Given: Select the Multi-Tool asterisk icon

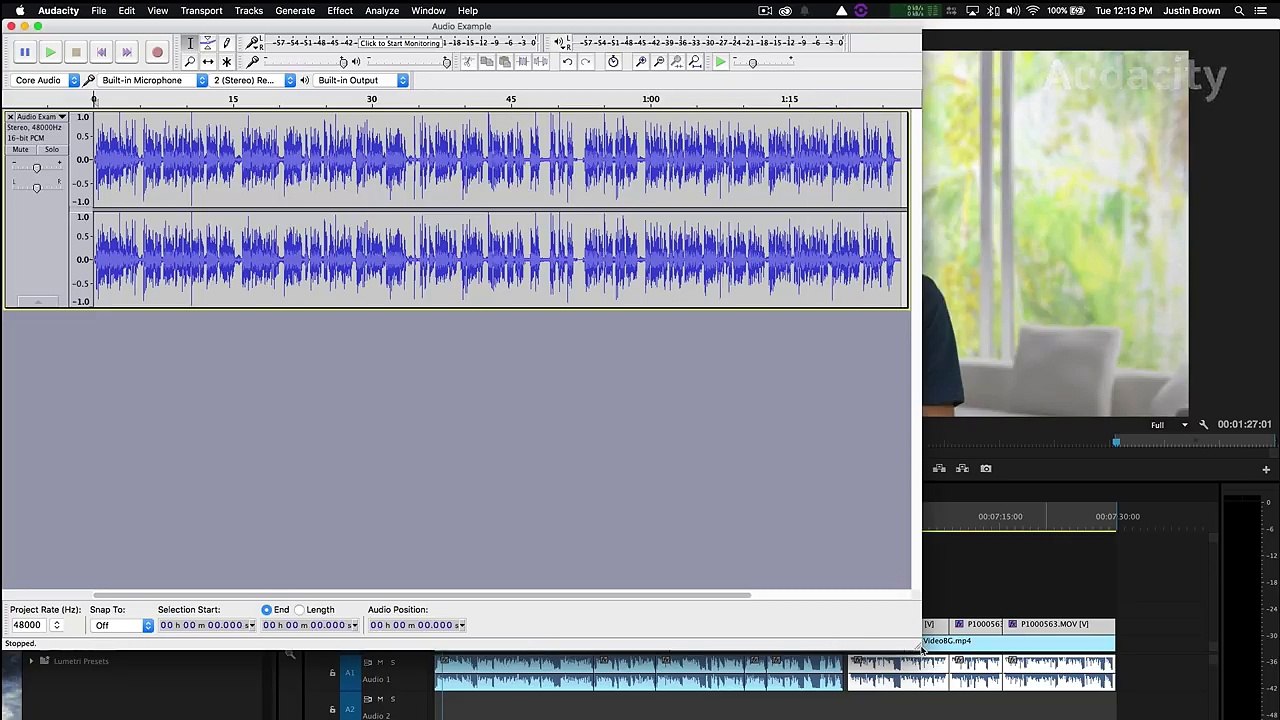Looking at the screenshot, I should (226, 62).
